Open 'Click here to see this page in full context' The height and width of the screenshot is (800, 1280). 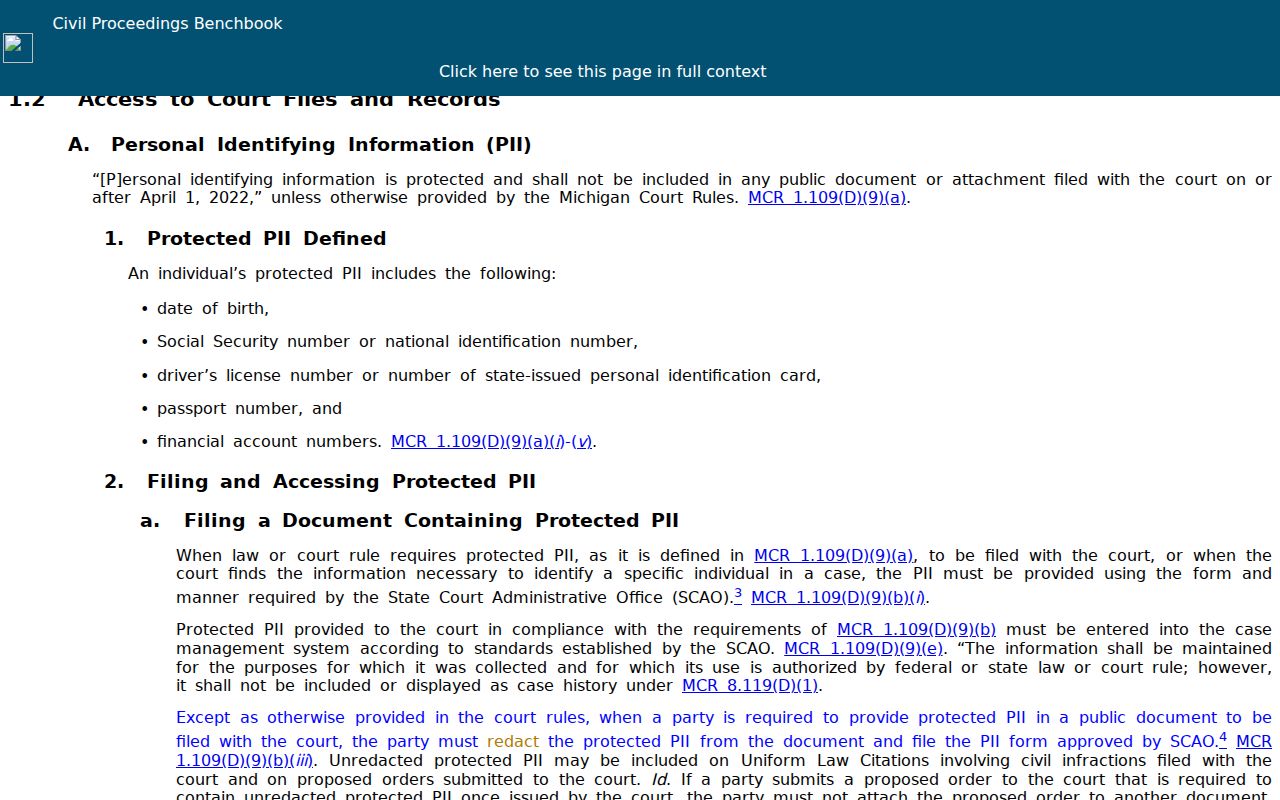(602, 72)
